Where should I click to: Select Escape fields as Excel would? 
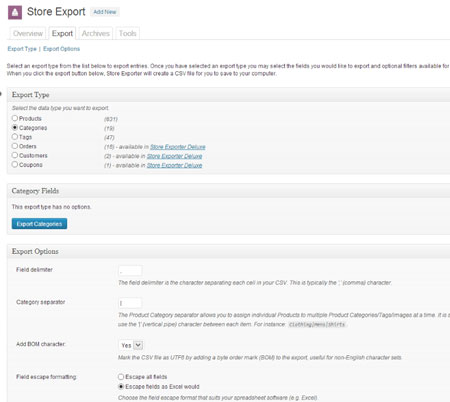point(121,386)
